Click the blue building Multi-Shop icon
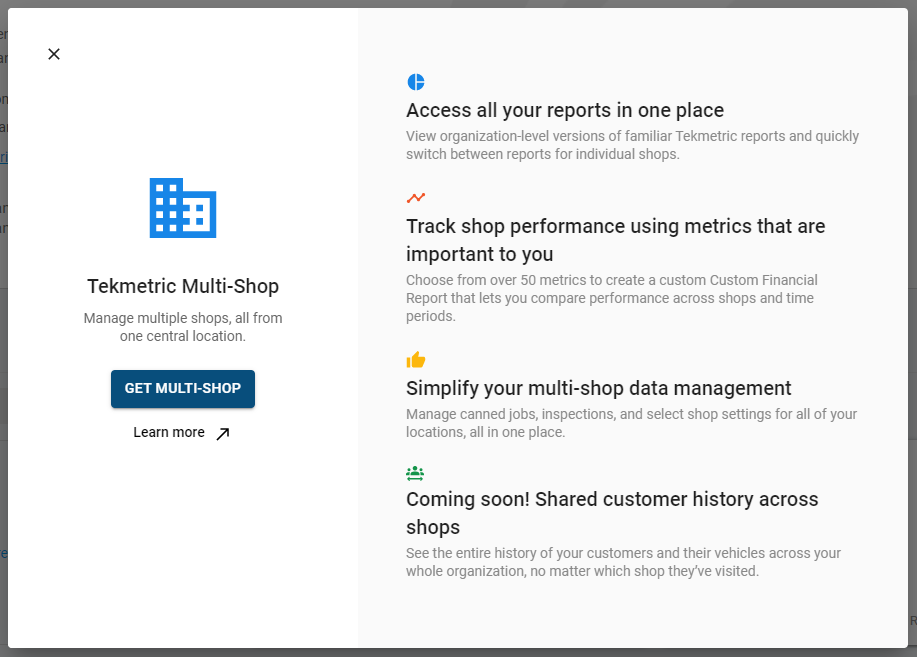Image resolution: width=917 pixels, height=657 pixels. (x=182, y=208)
